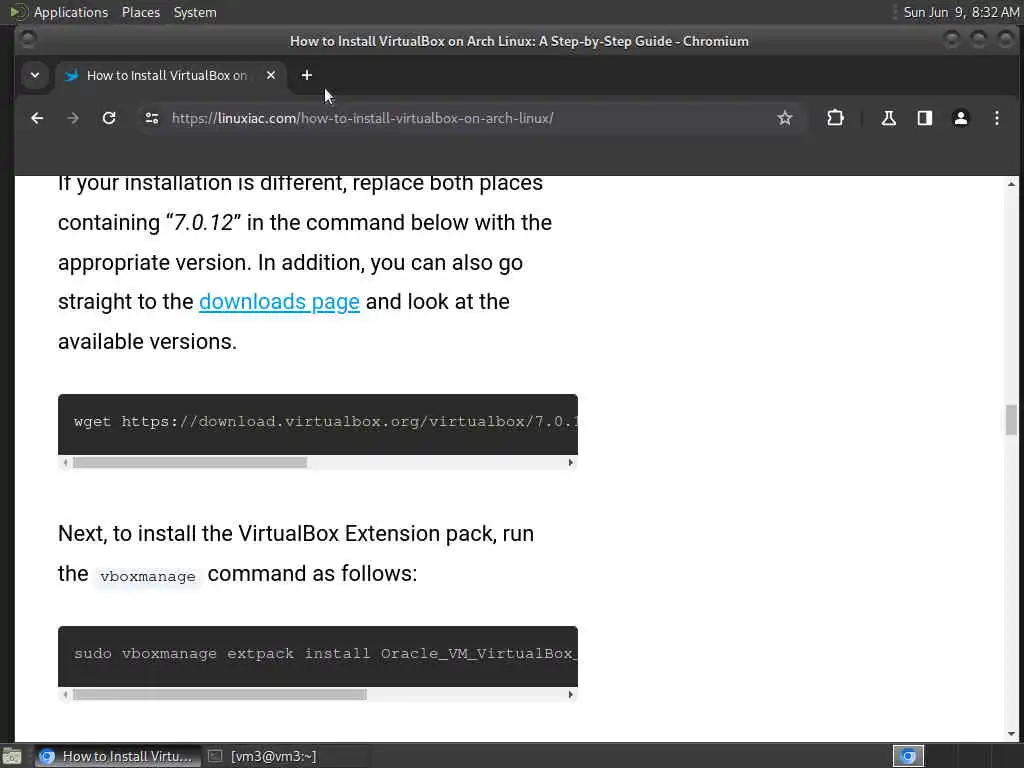Click the sudo vboxmanage extpack command text
1024x768 pixels.
[x=325, y=654]
